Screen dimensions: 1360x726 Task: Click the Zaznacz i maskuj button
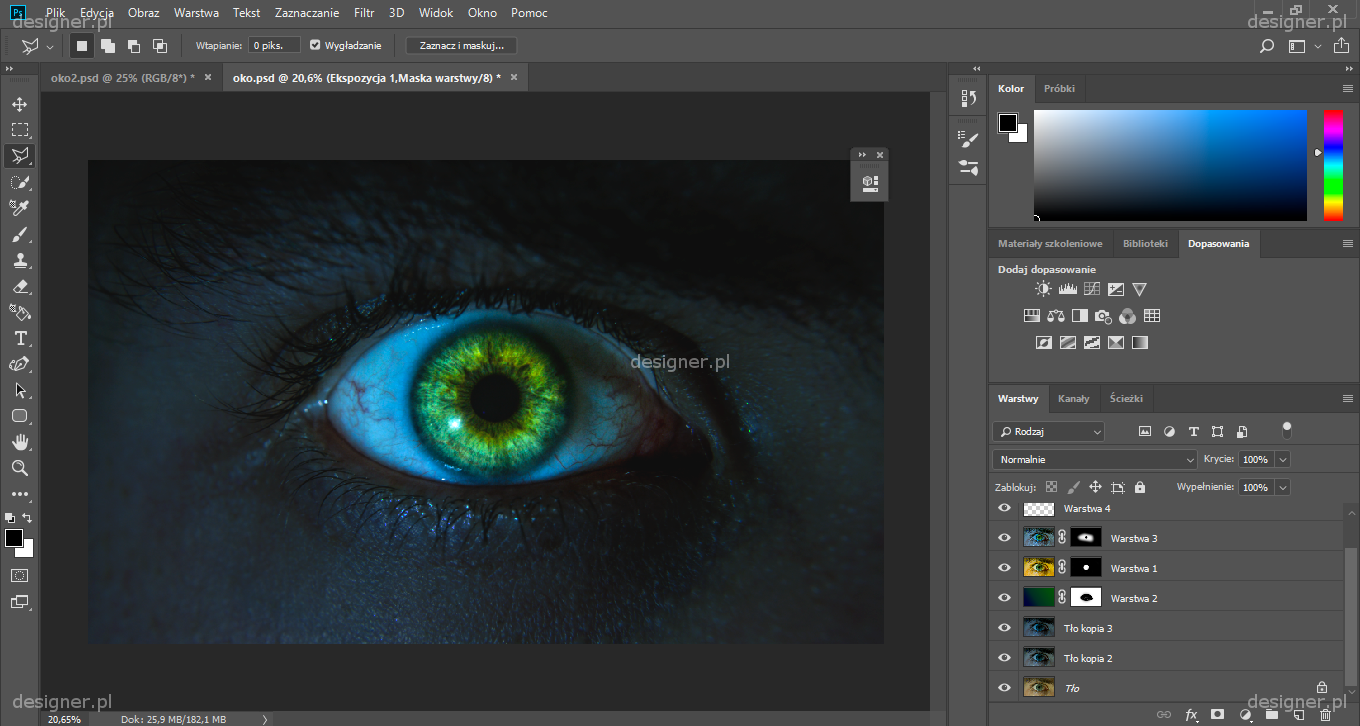coord(461,45)
